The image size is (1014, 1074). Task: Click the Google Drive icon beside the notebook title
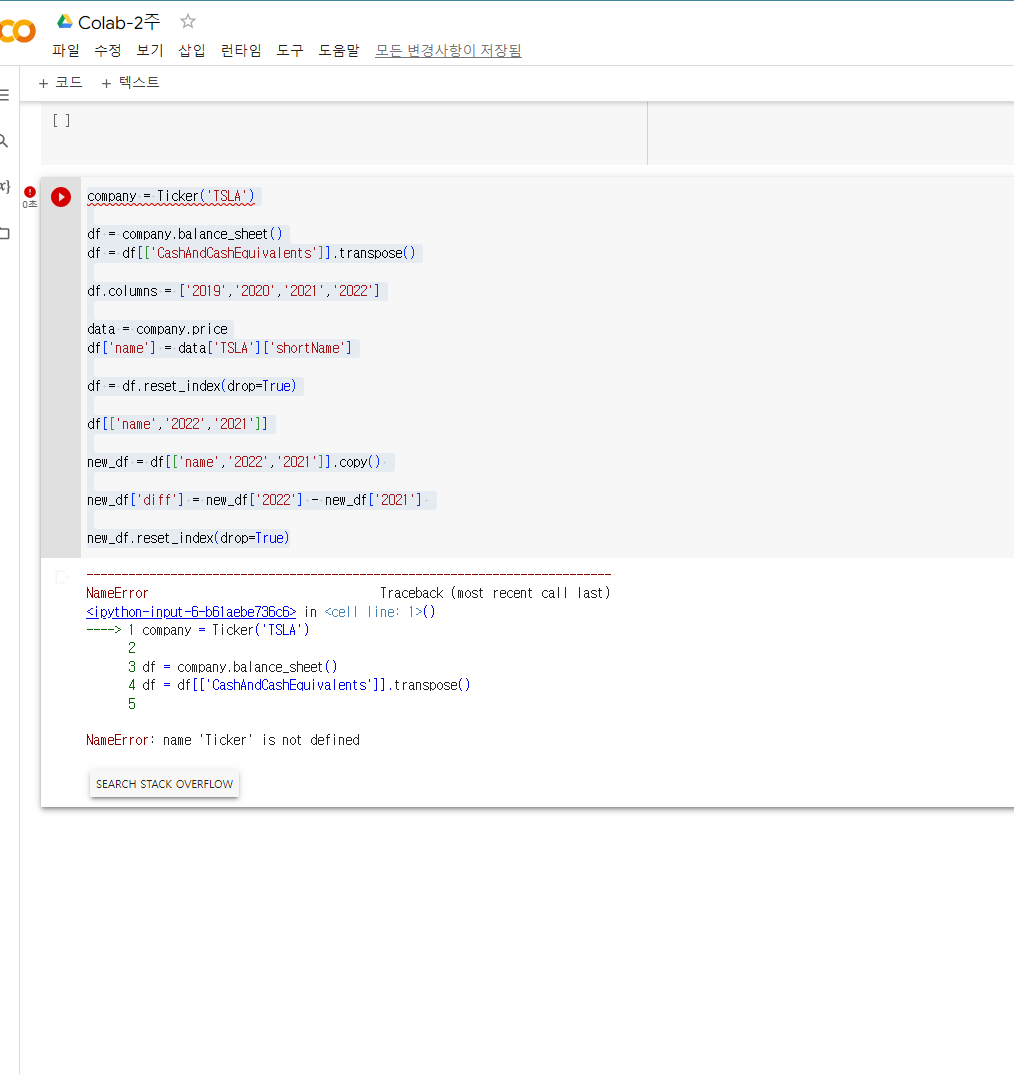tap(65, 21)
